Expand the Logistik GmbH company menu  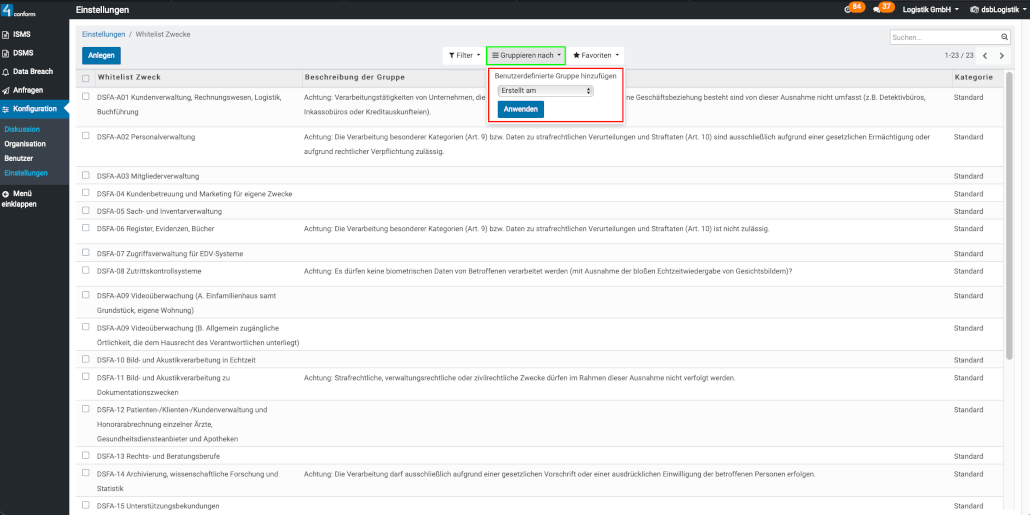coord(930,9)
